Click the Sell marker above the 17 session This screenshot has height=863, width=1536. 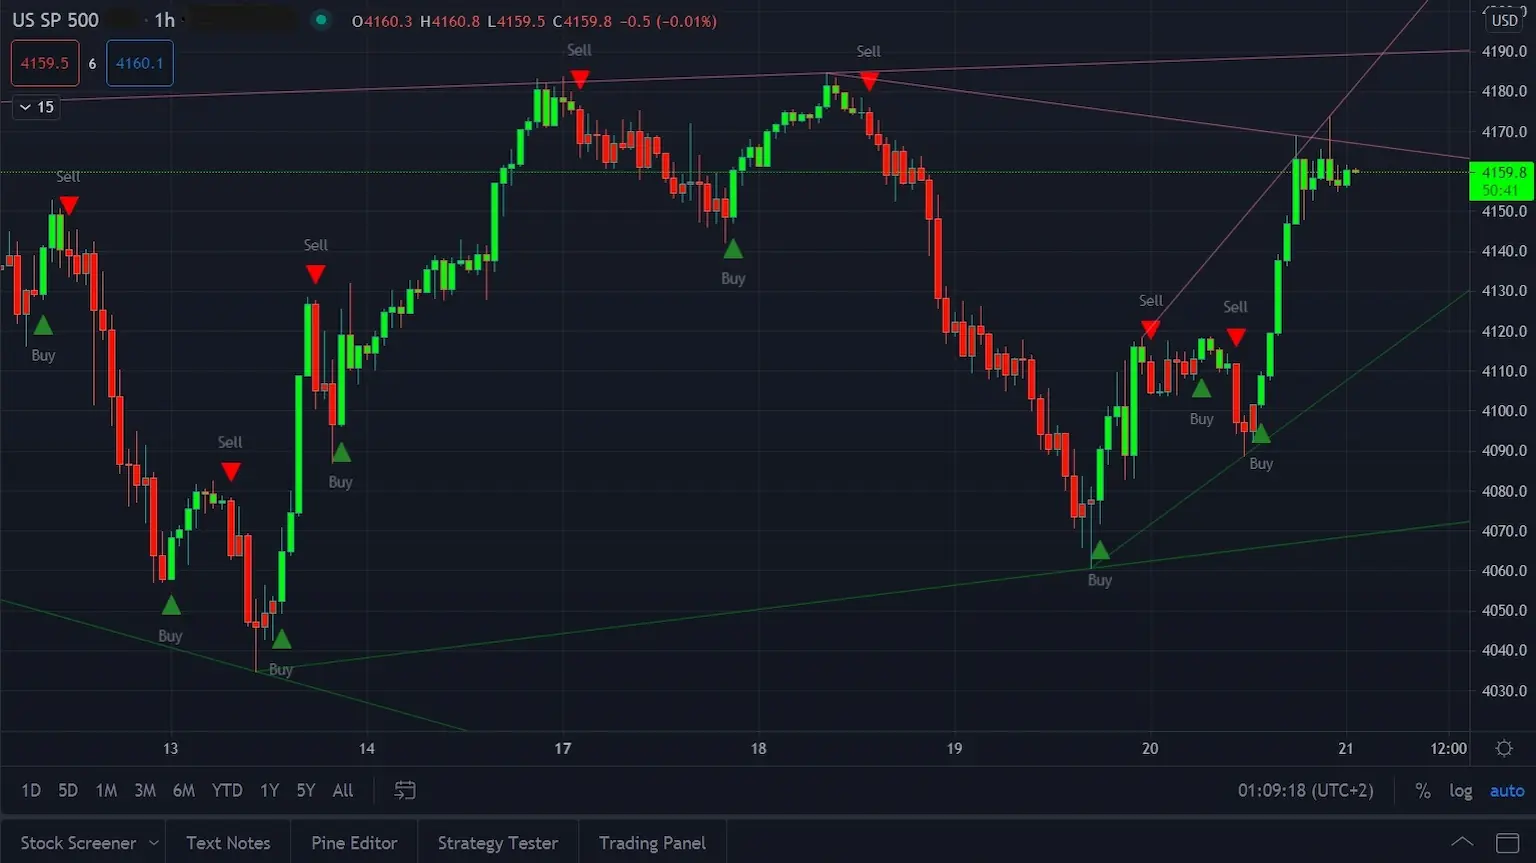[579, 79]
